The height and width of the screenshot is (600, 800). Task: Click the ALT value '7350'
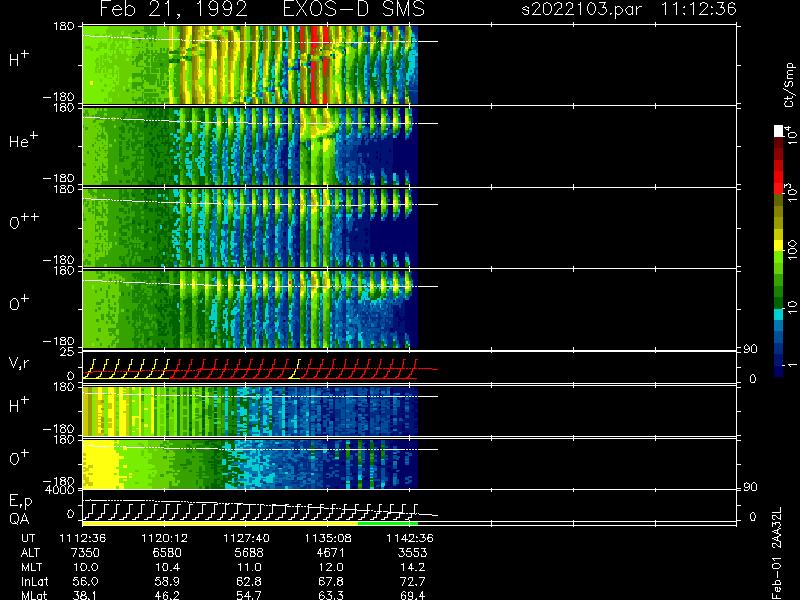[x=86, y=553]
